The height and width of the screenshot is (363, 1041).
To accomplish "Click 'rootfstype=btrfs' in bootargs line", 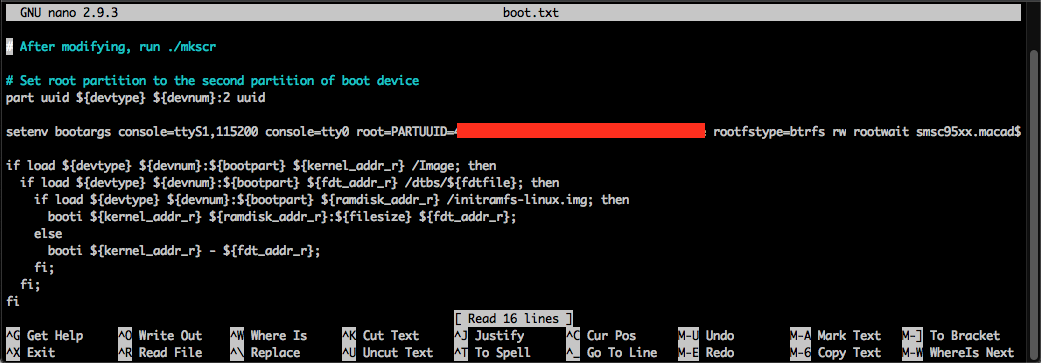I will (x=769, y=132).
